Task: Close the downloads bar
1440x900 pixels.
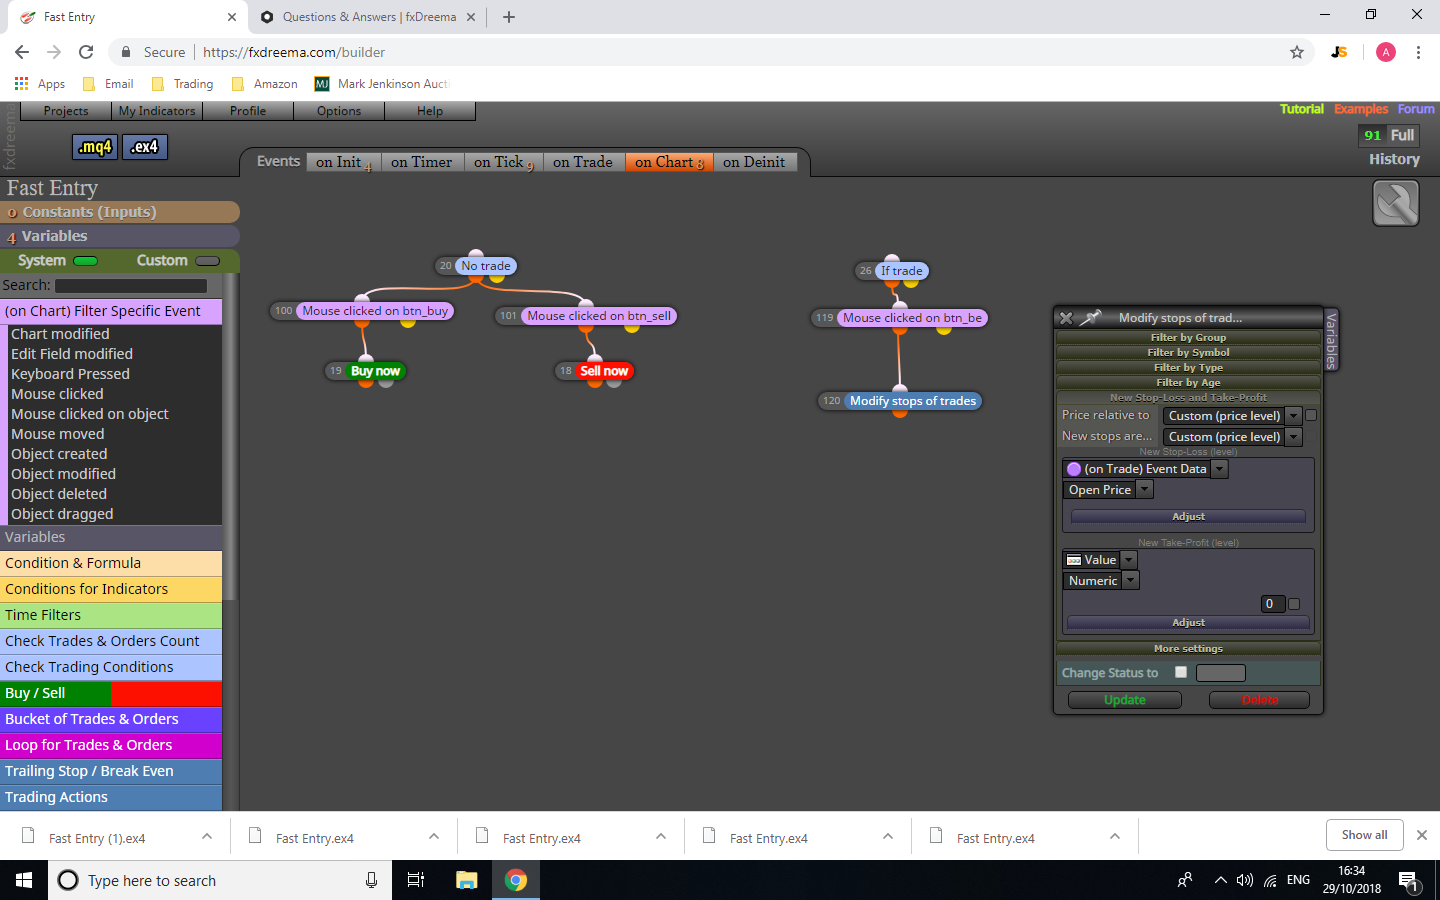Action: pos(1422,835)
